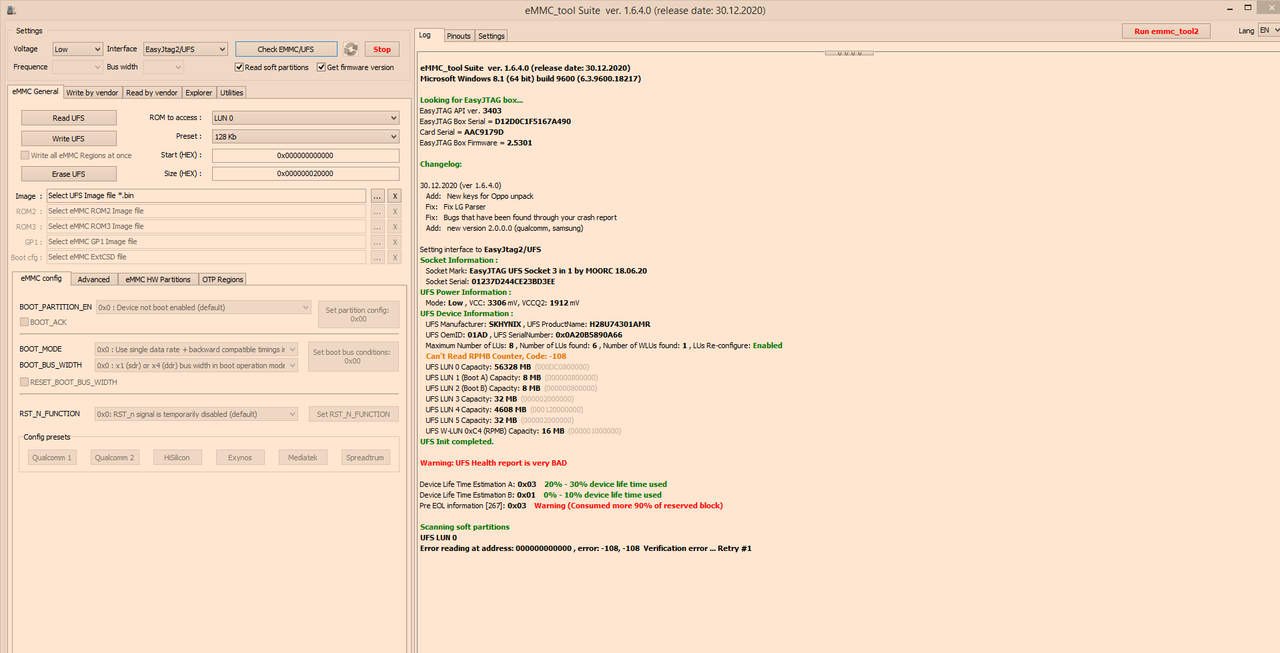The width and height of the screenshot is (1280, 653).
Task: Click the Erase UFS button
Action: click(68, 174)
